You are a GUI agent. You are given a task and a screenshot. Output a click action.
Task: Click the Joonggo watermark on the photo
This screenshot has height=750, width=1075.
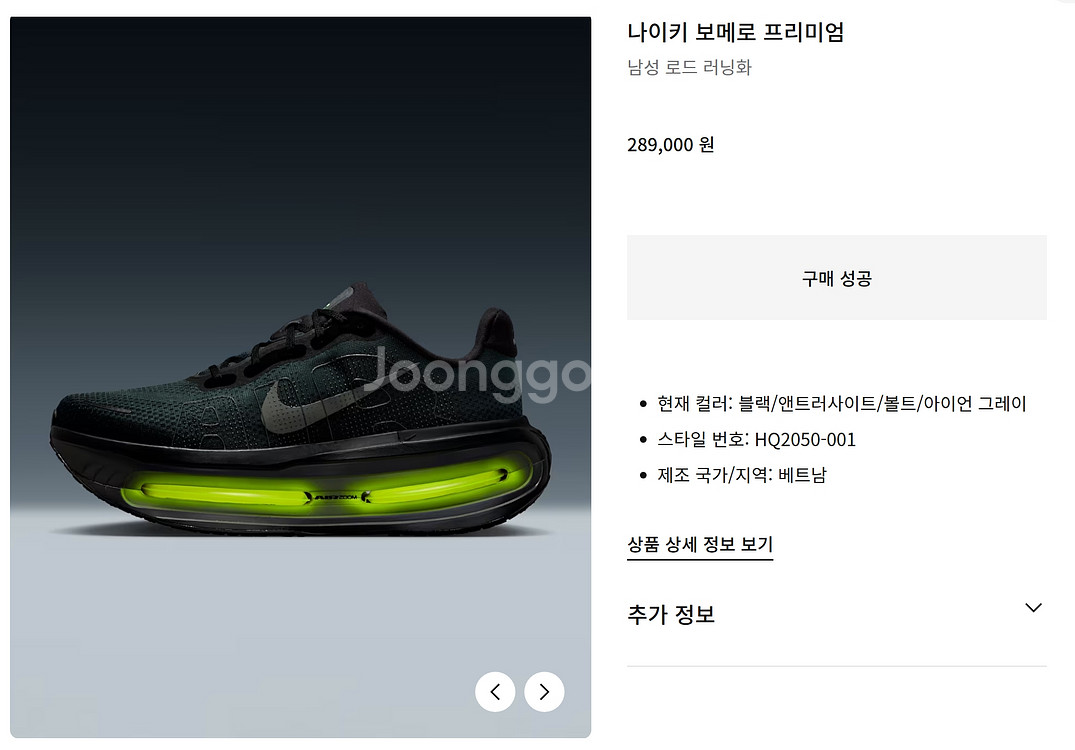tap(476, 374)
